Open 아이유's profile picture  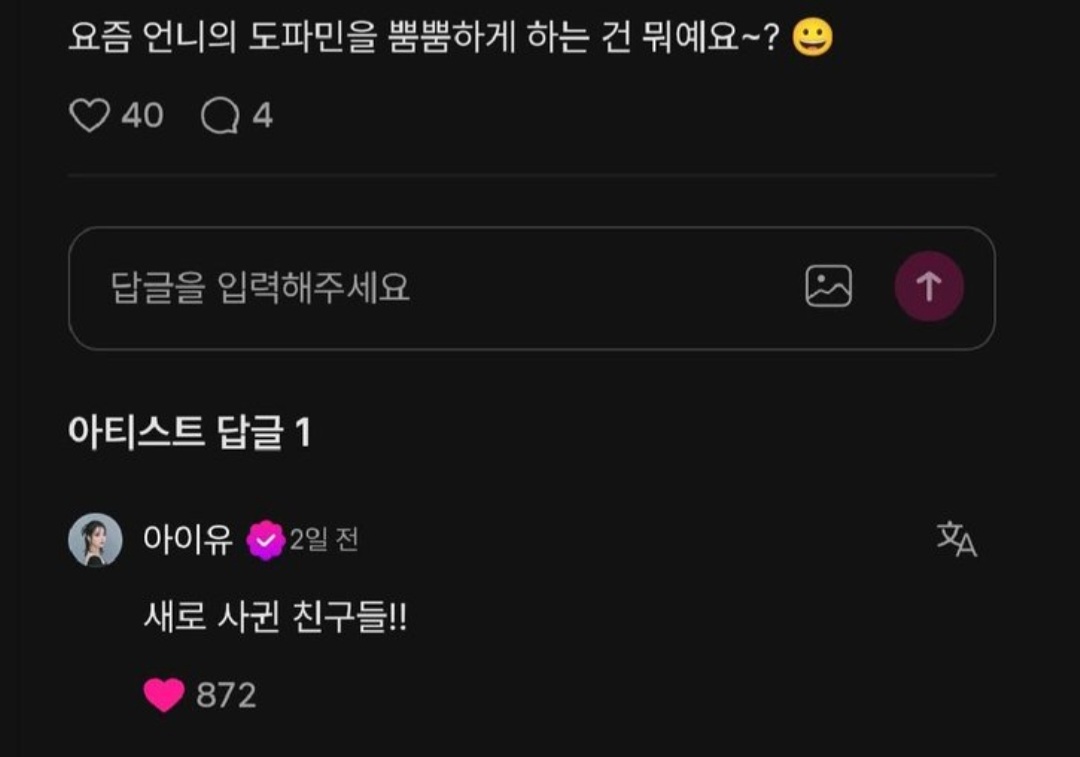tap(95, 539)
